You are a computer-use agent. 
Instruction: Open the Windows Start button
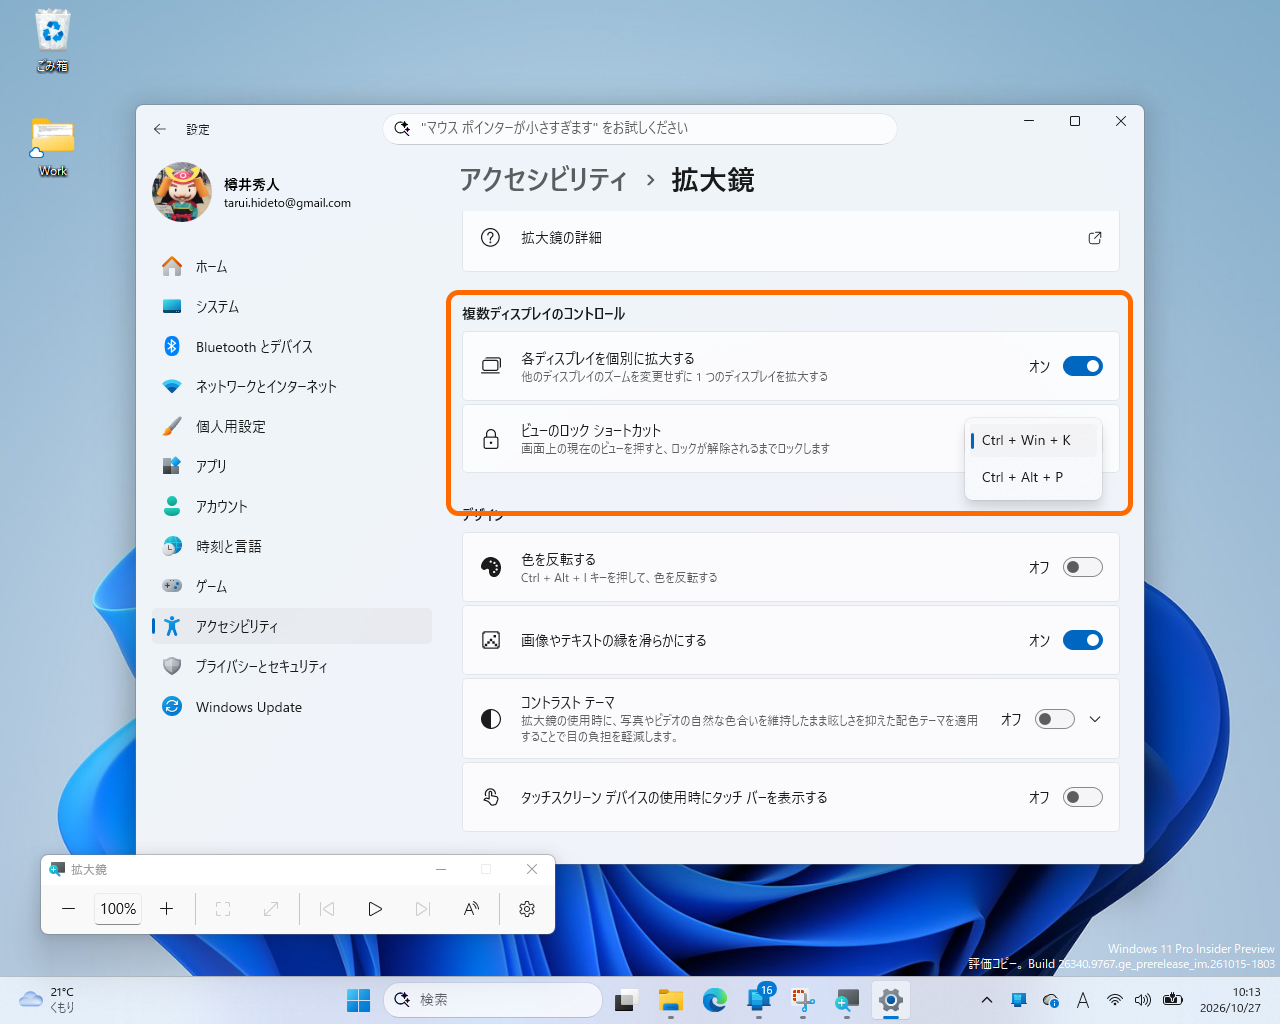point(358,1000)
